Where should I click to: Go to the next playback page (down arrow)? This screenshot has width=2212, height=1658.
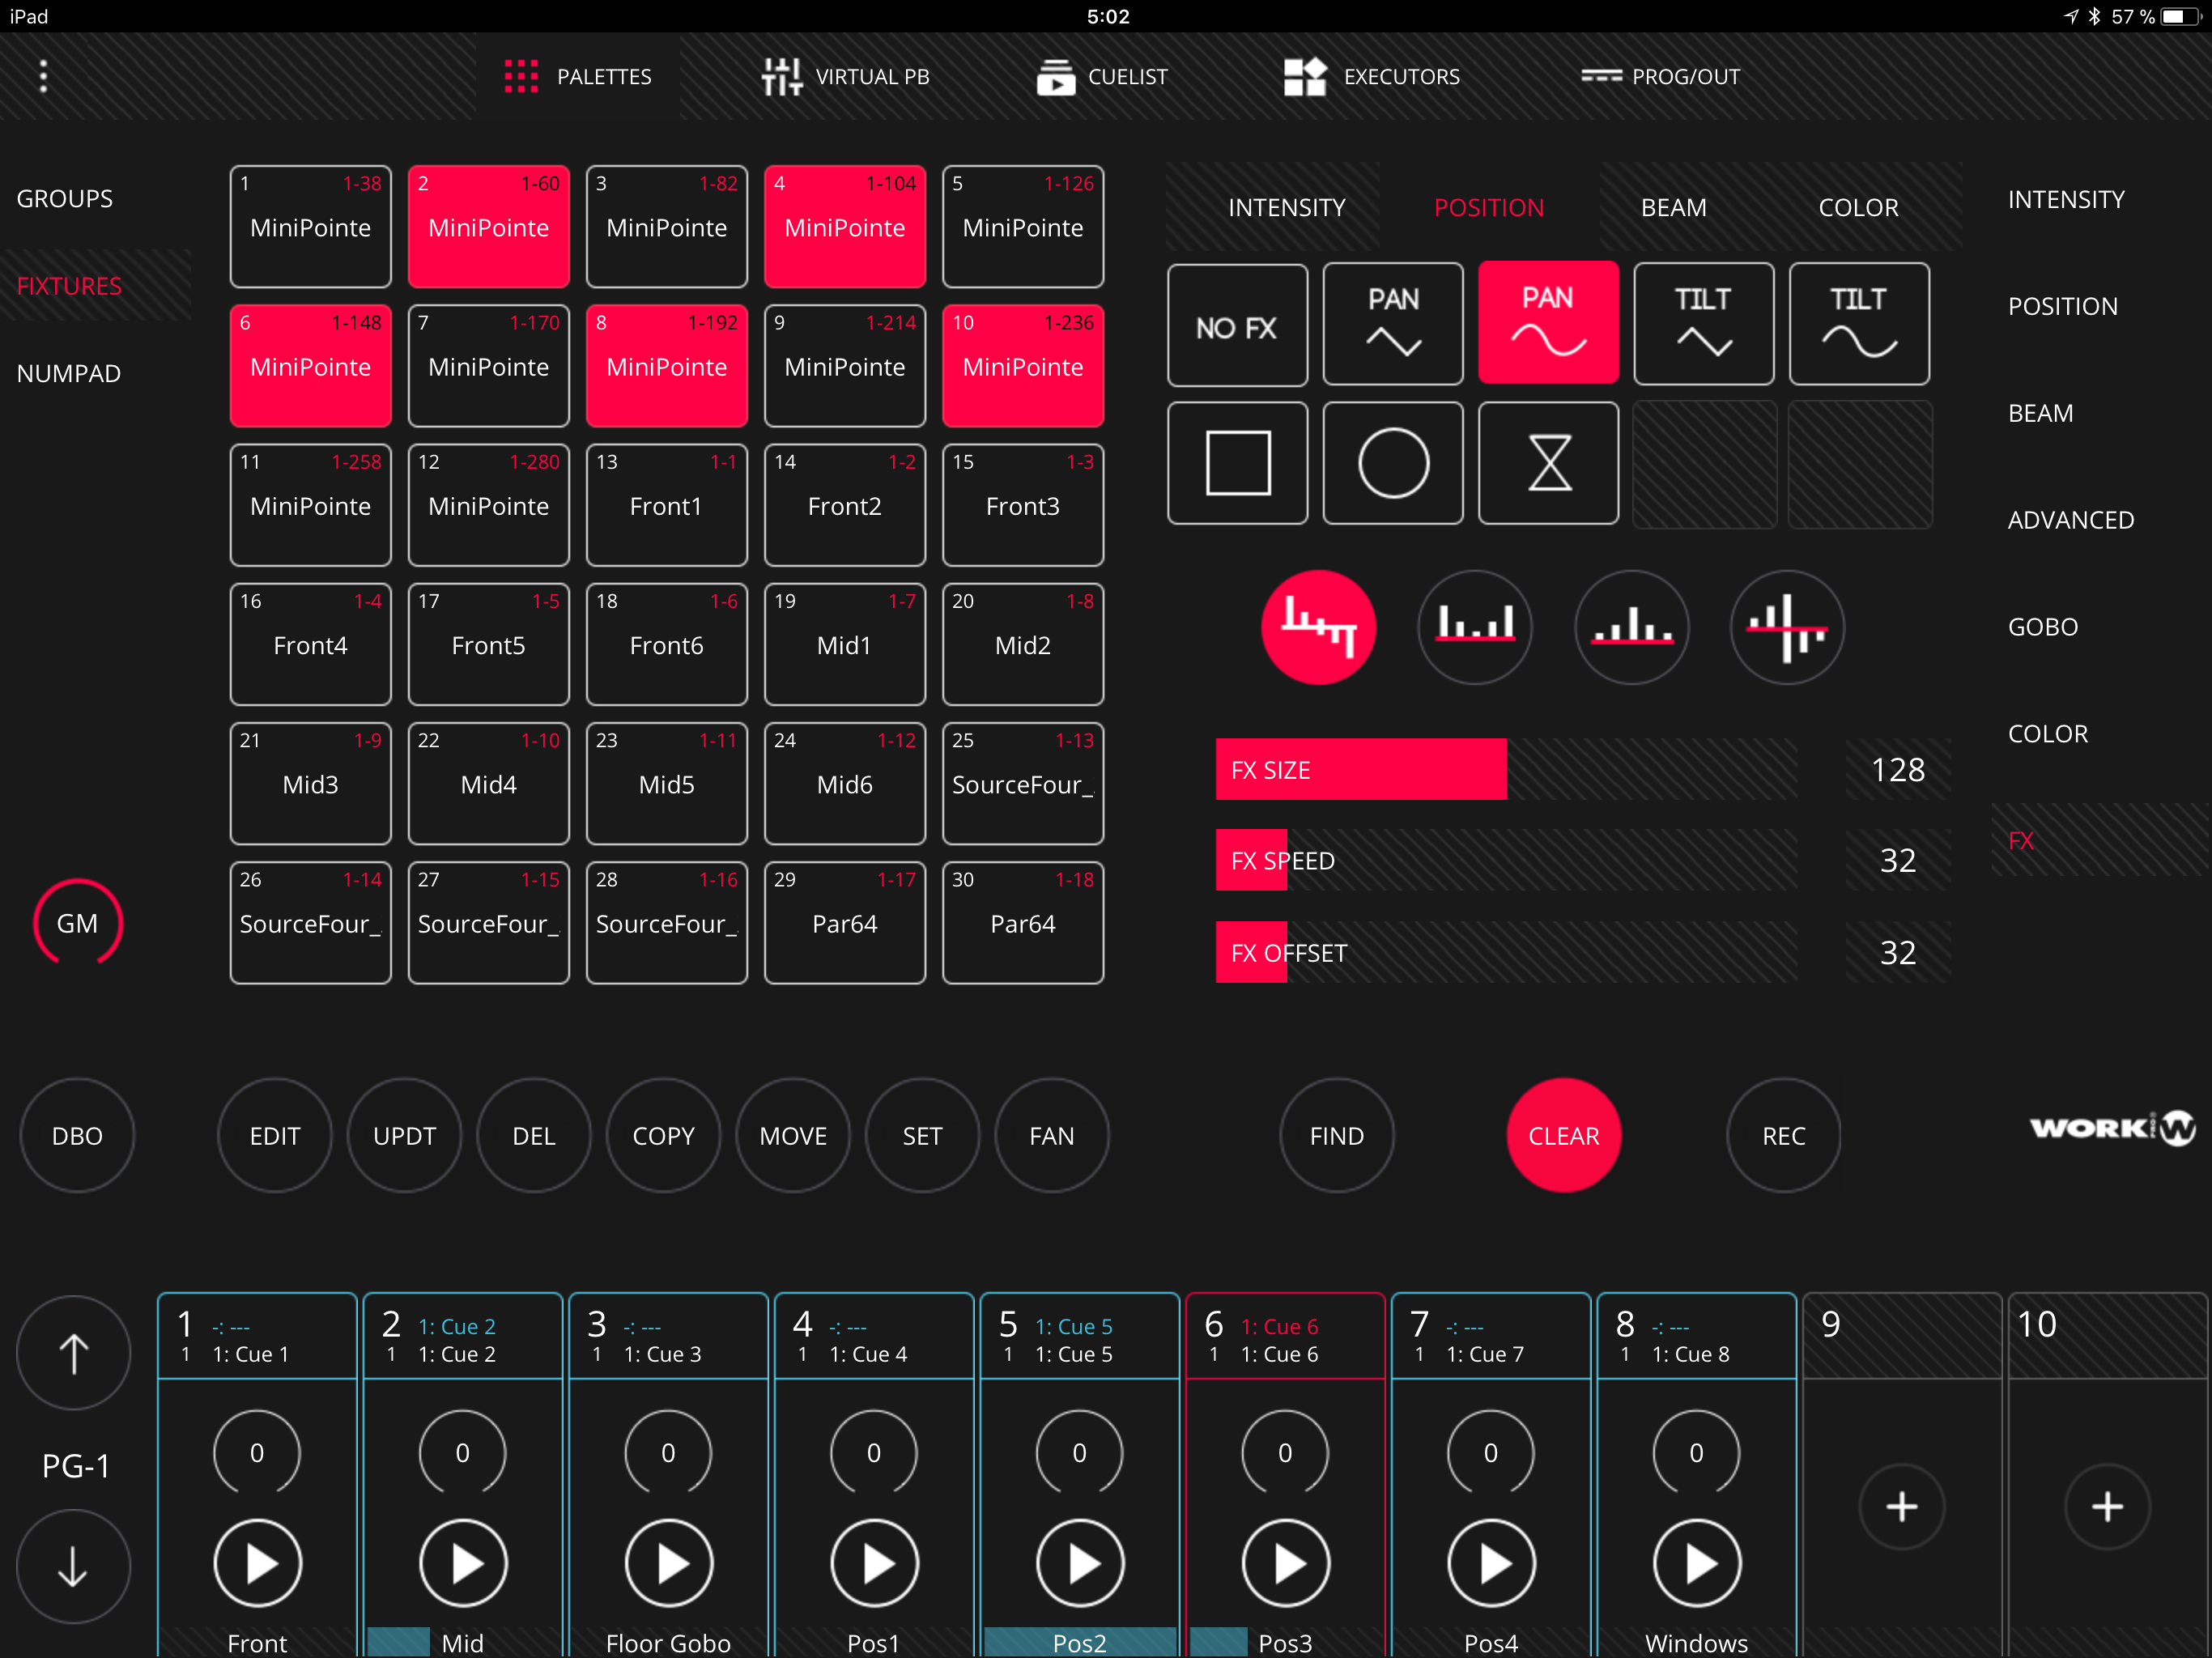(73, 1566)
